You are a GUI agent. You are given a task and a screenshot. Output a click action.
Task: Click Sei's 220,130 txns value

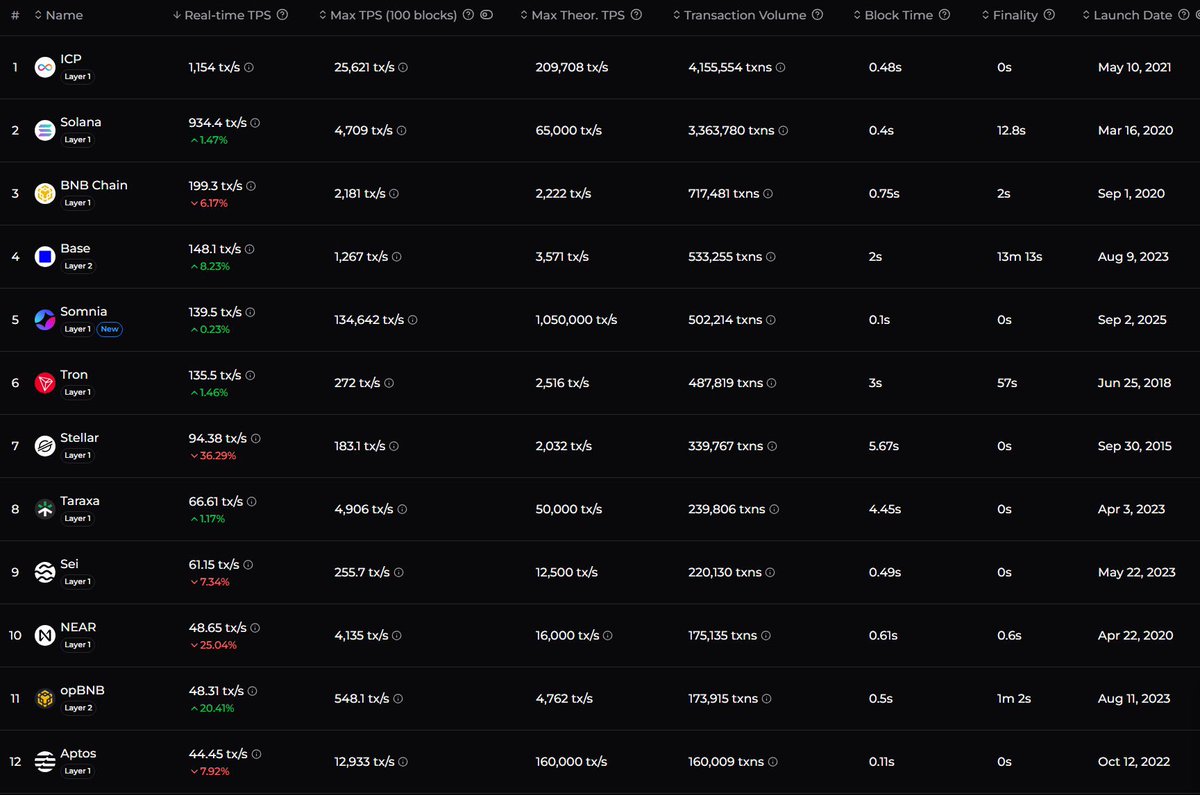coord(725,572)
